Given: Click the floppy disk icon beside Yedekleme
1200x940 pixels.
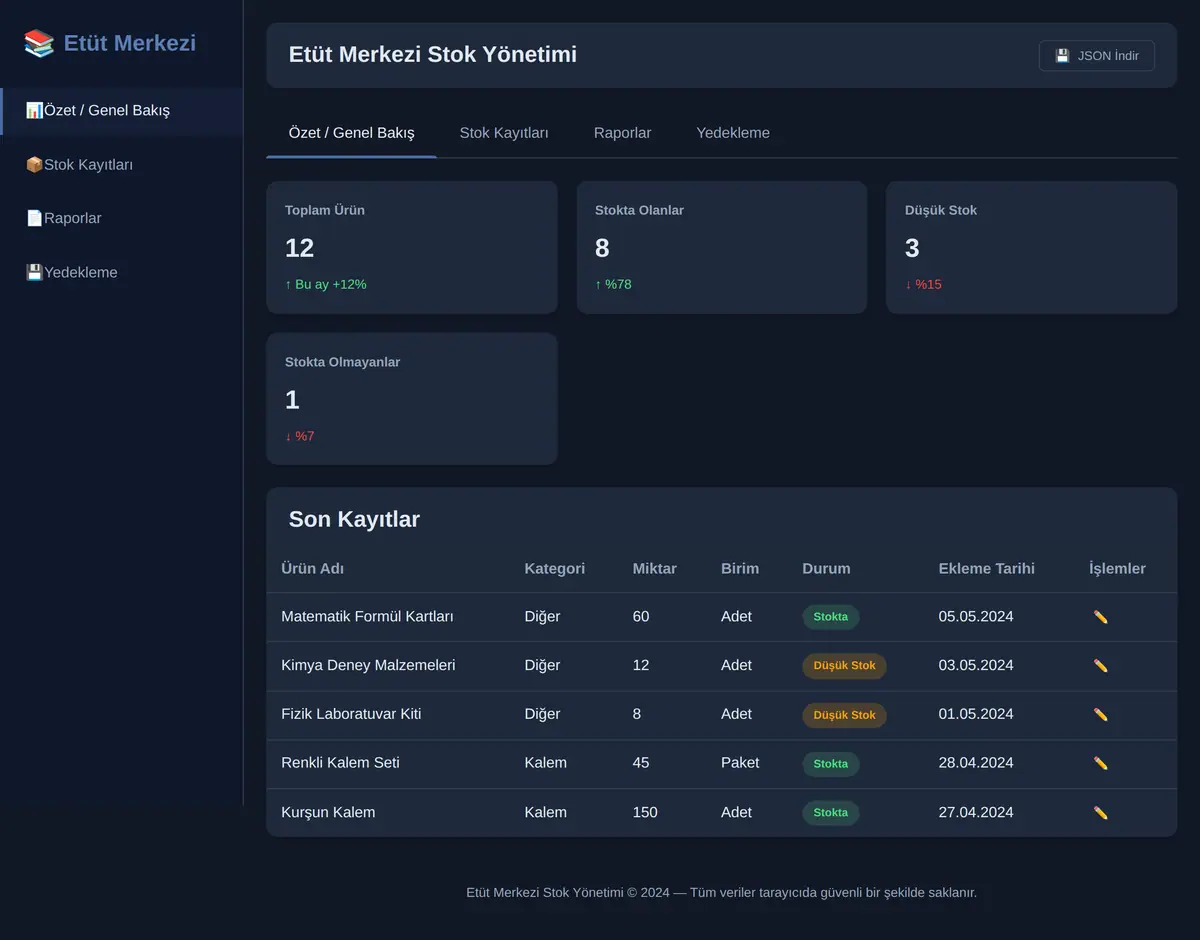Looking at the screenshot, I should coord(34,272).
